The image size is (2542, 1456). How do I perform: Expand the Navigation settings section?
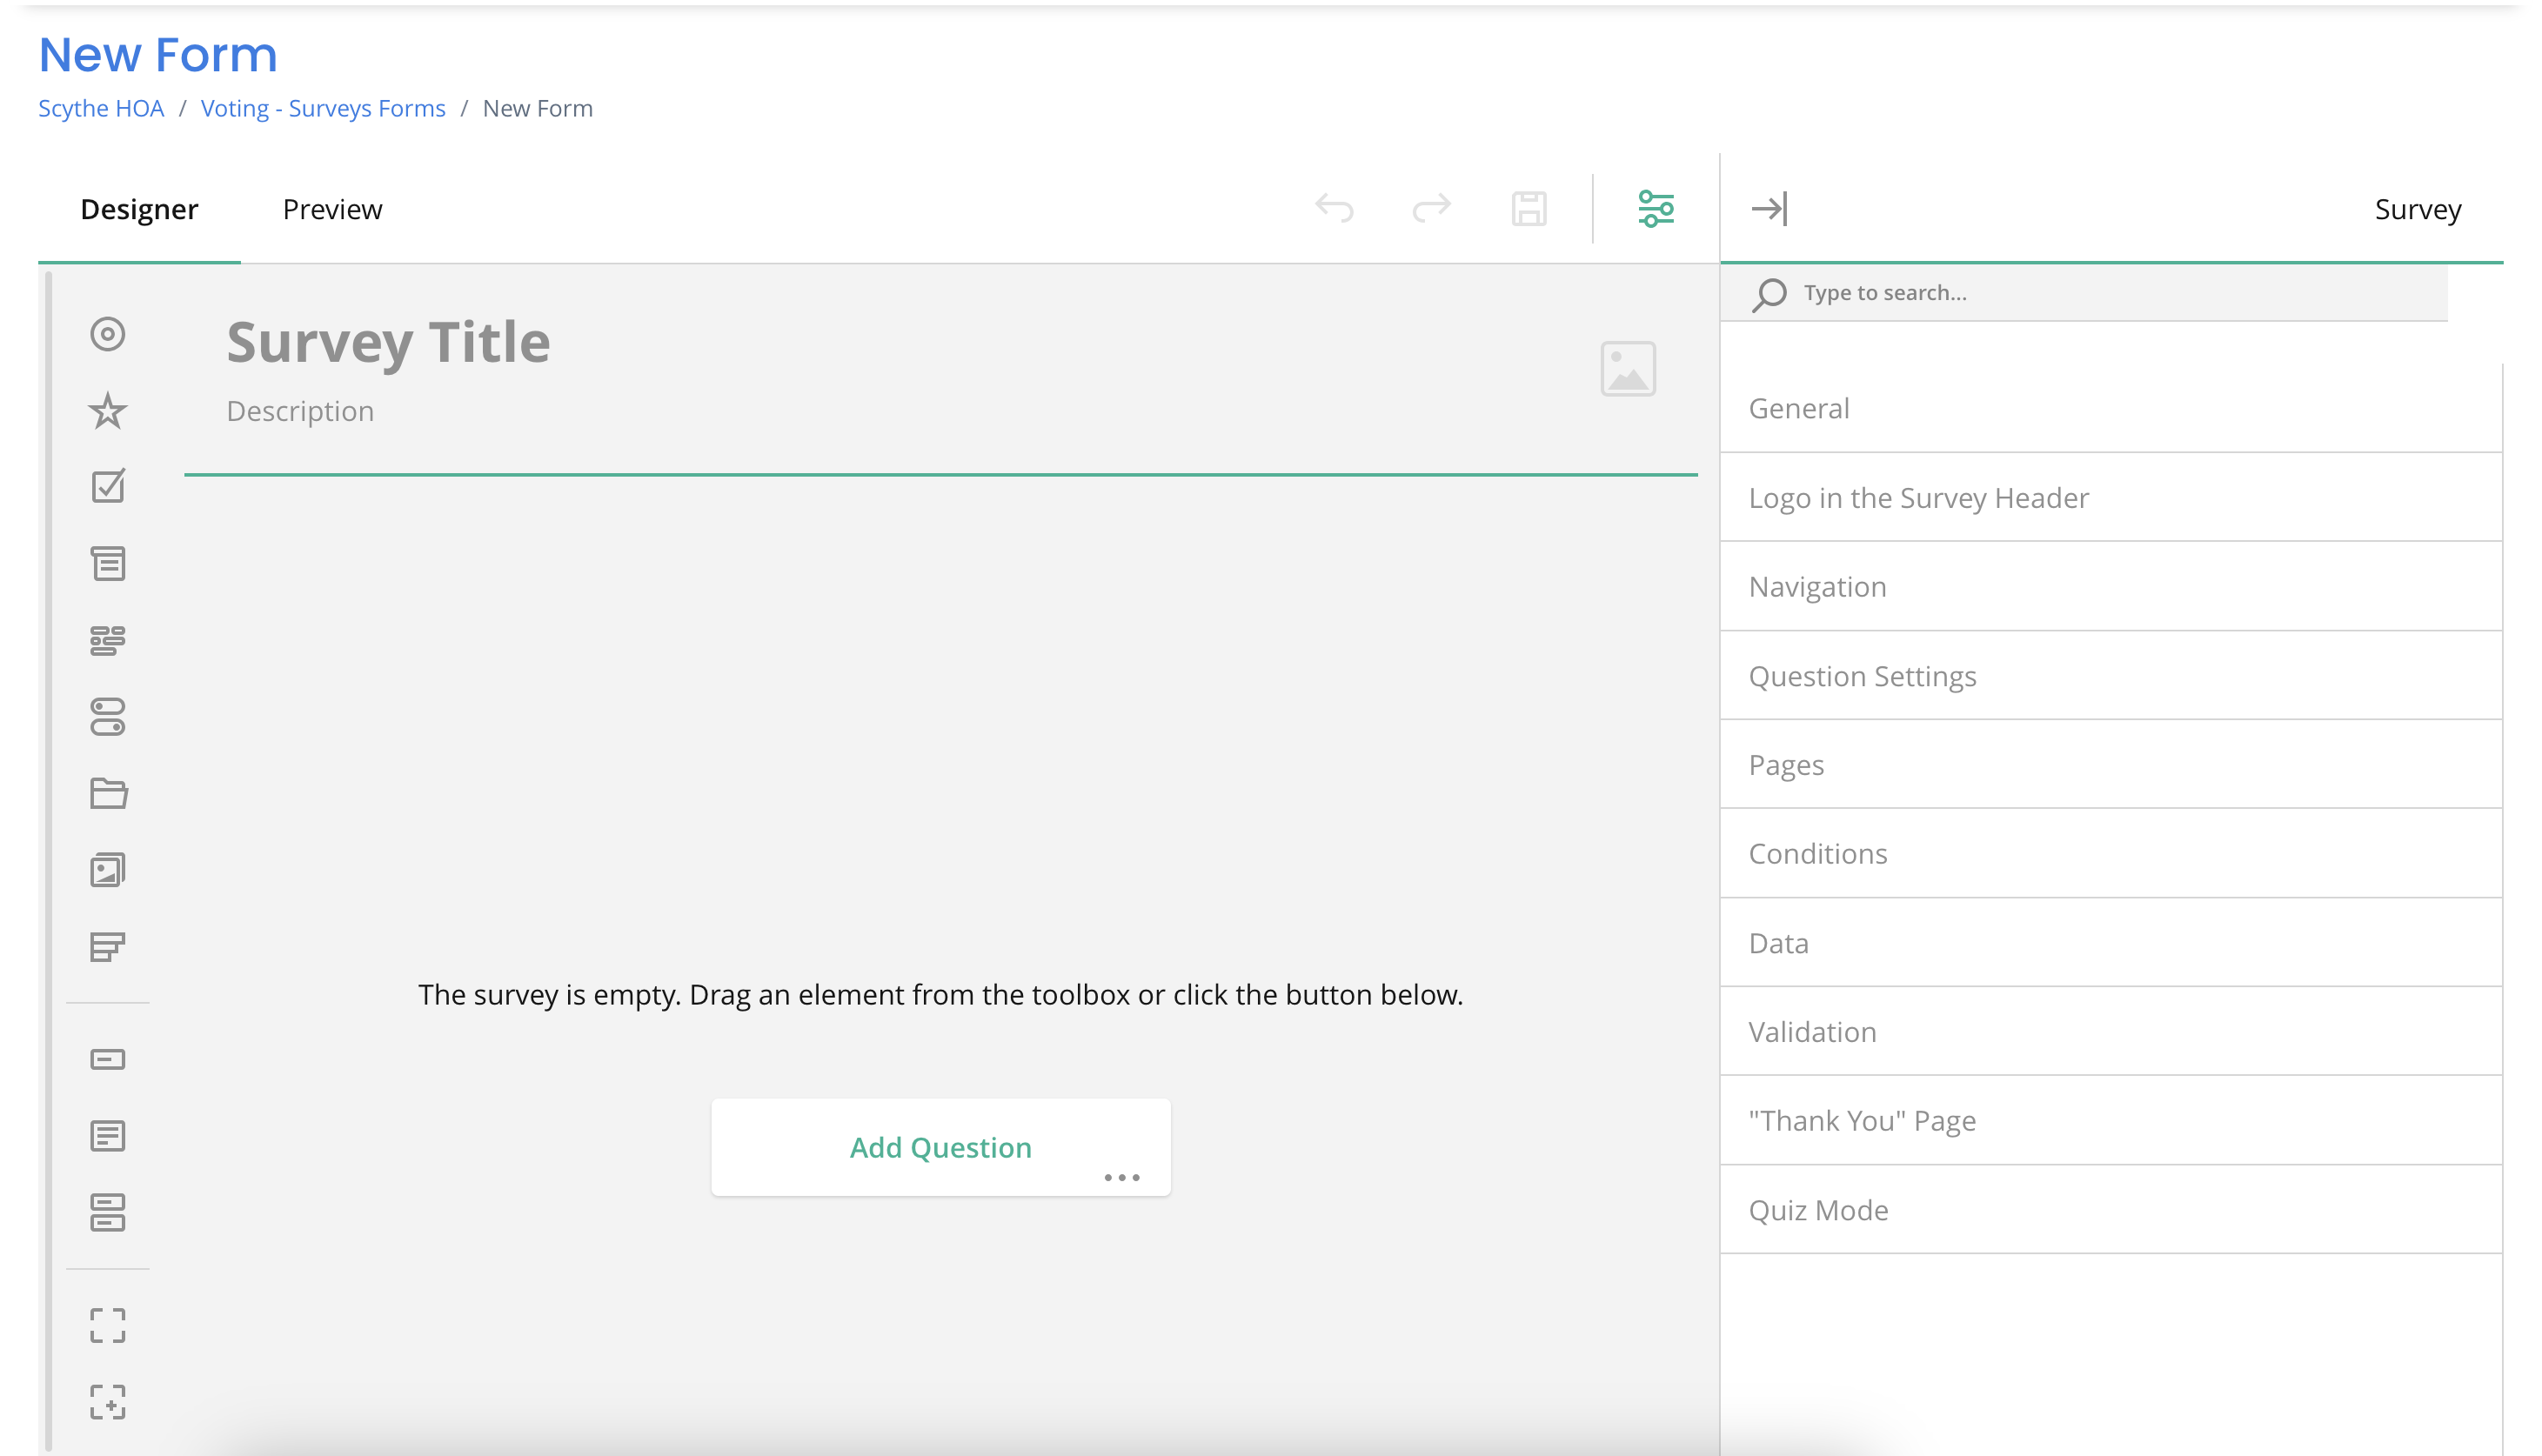(x=1817, y=587)
